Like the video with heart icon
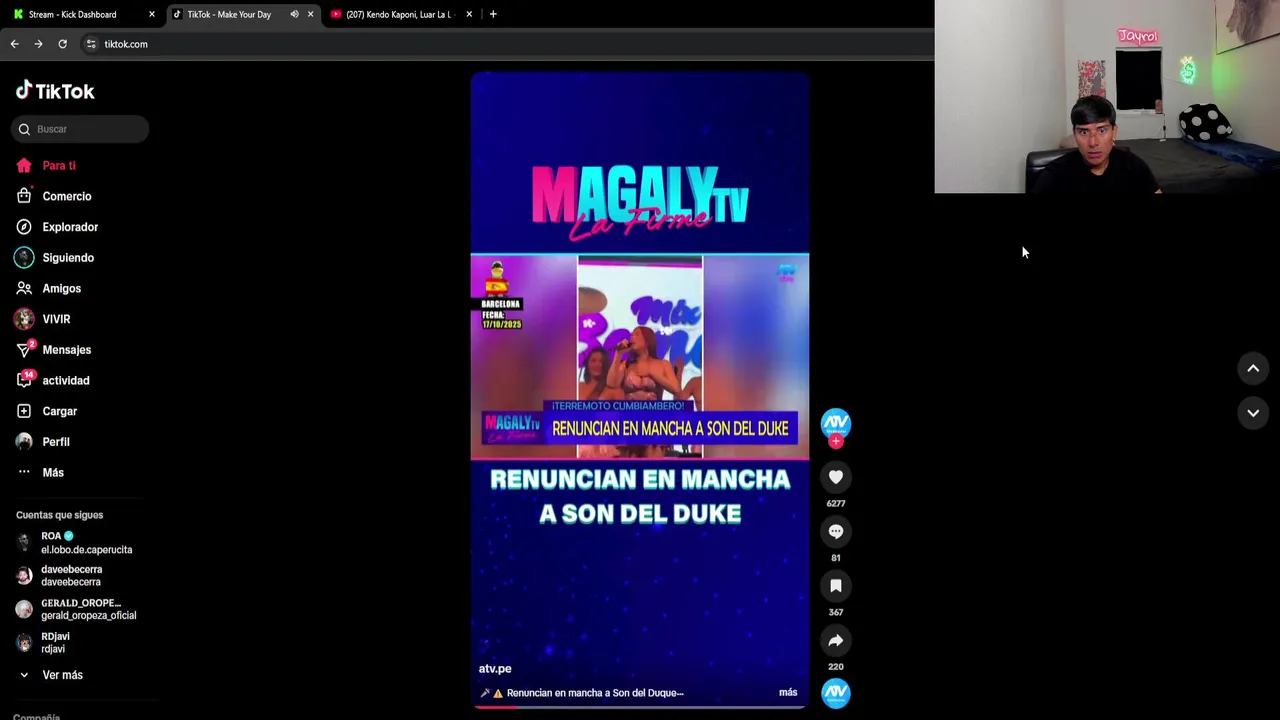Viewport: 1280px width, 720px height. pos(836,477)
